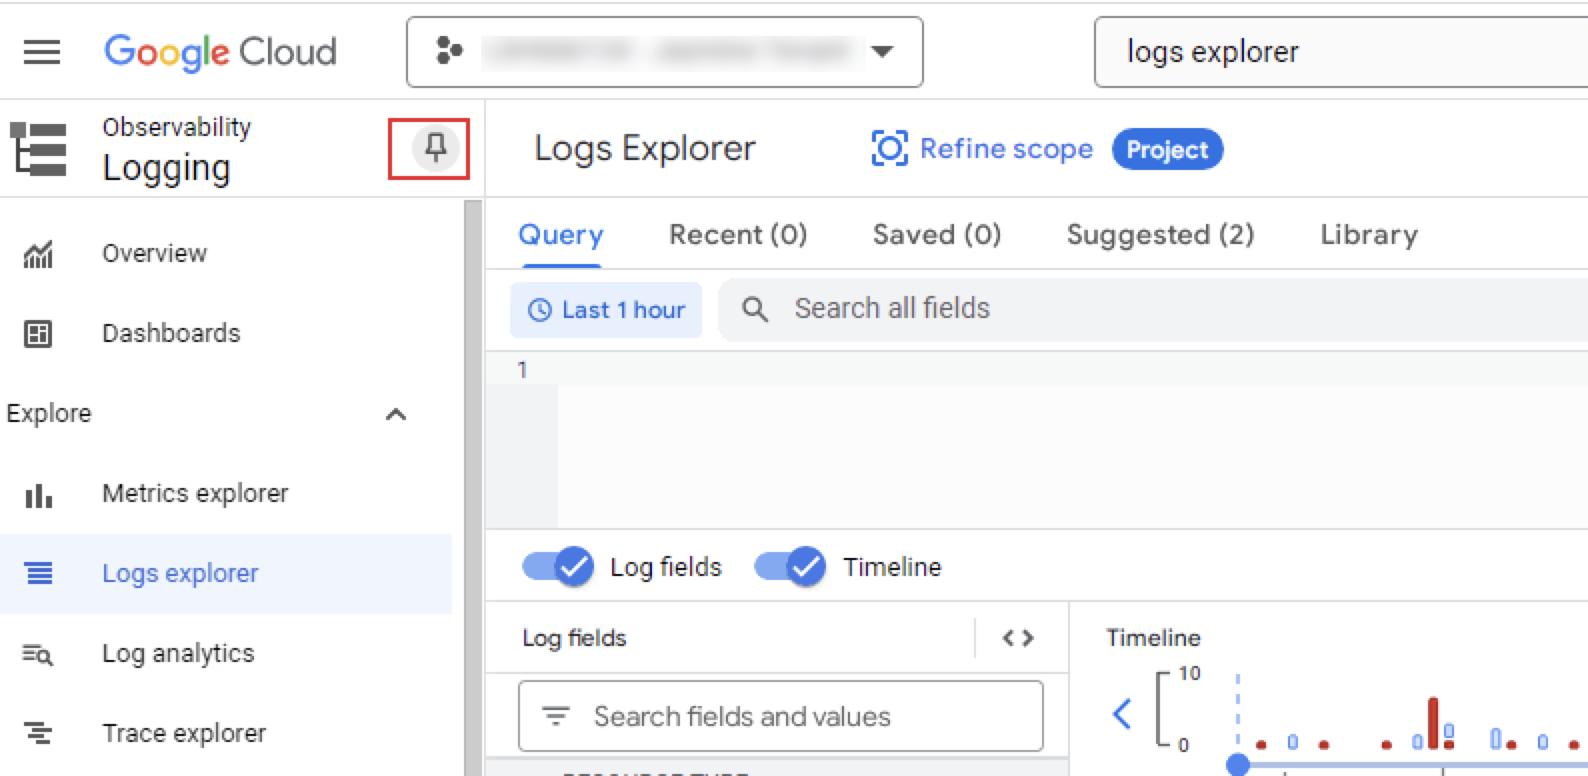Viewport: 1588px width, 776px height.
Task: Switch to the Saved (0) tab
Action: [937, 235]
